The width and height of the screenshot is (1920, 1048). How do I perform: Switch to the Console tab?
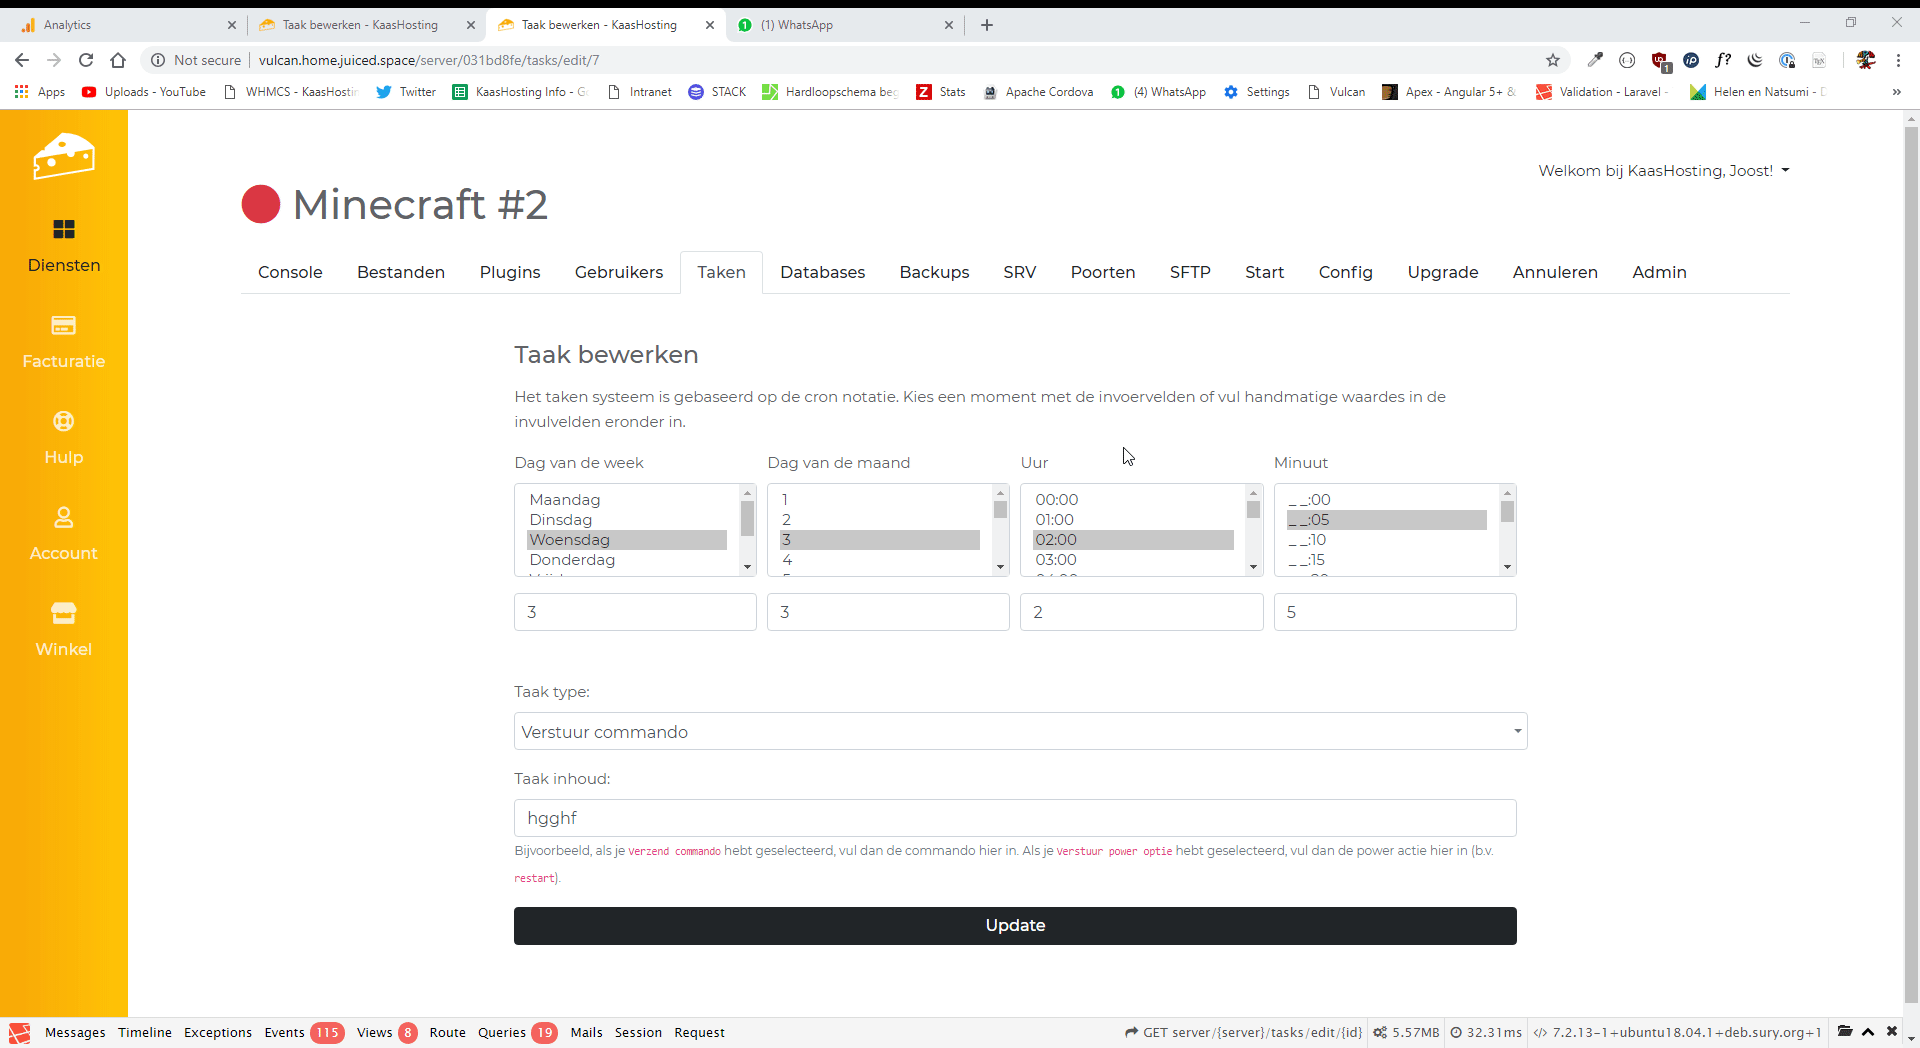pyautogui.click(x=290, y=272)
